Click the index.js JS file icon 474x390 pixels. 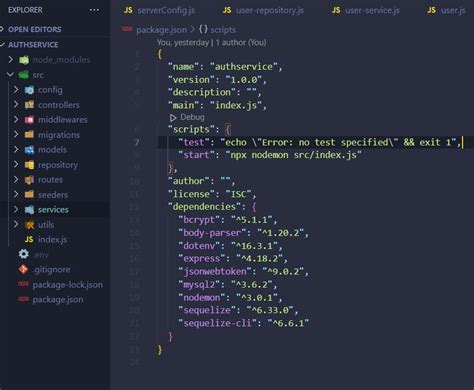pos(29,239)
